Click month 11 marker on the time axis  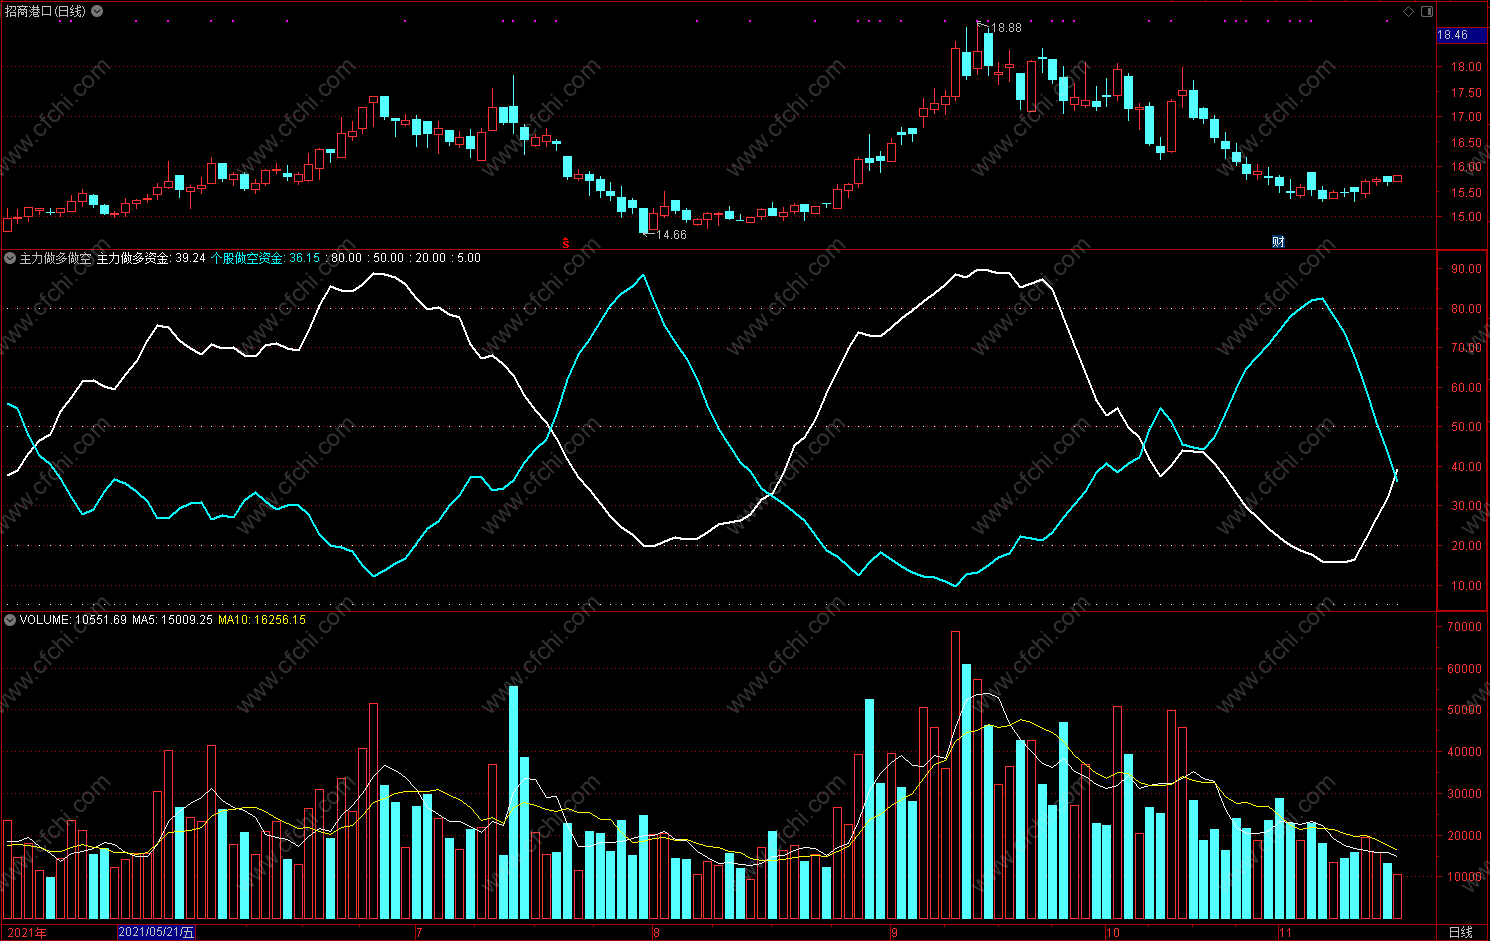[x=1286, y=932]
